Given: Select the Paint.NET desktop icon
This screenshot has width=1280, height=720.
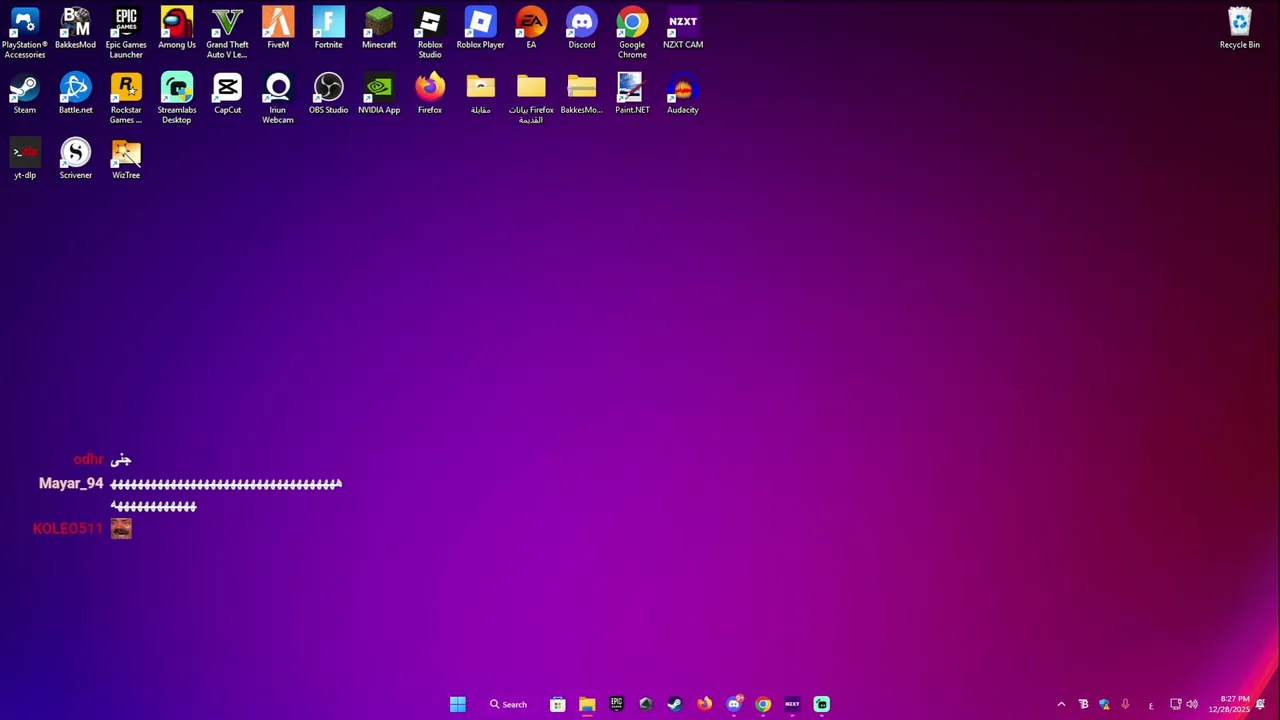Looking at the screenshot, I should 632,94.
